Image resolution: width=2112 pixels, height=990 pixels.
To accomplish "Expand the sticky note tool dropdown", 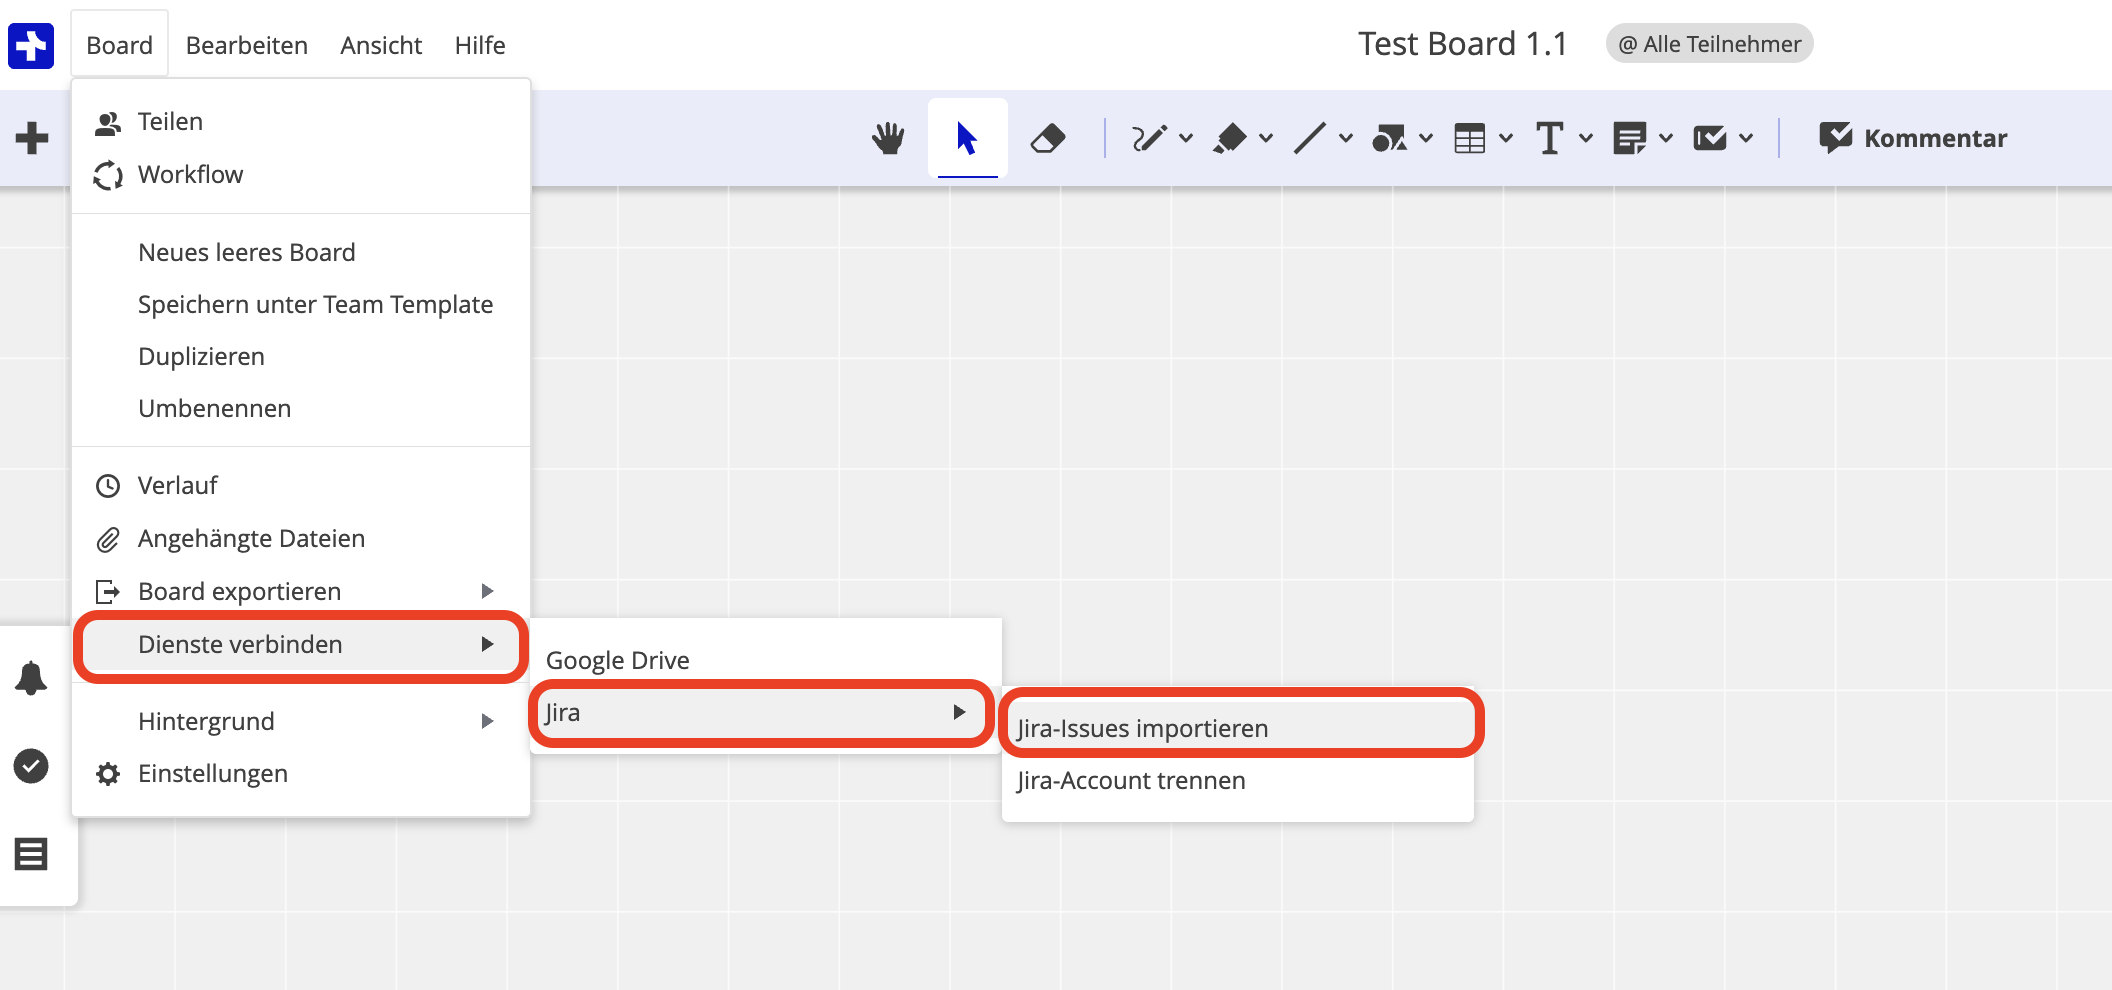I will (1666, 138).
